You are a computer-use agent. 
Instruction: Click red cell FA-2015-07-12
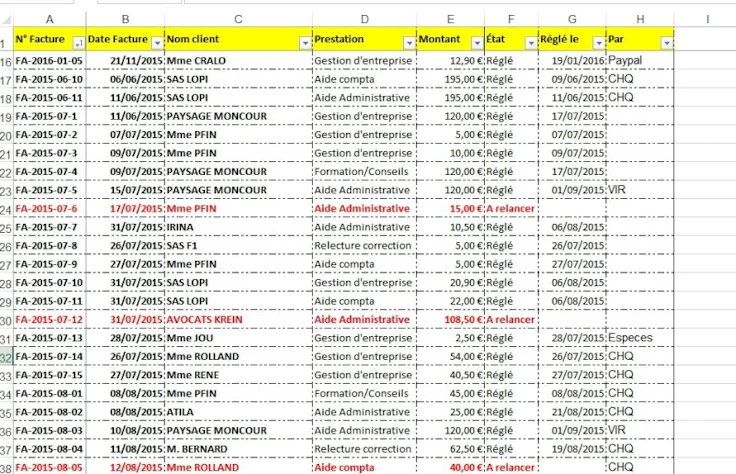[49, 320]
